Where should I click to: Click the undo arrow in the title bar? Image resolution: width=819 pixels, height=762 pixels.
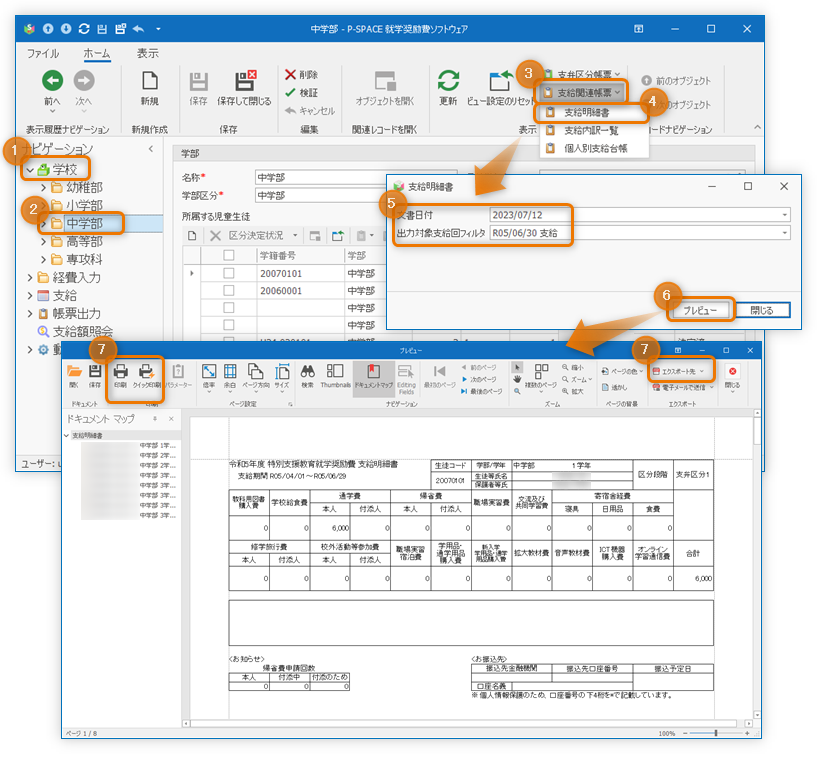138,29
